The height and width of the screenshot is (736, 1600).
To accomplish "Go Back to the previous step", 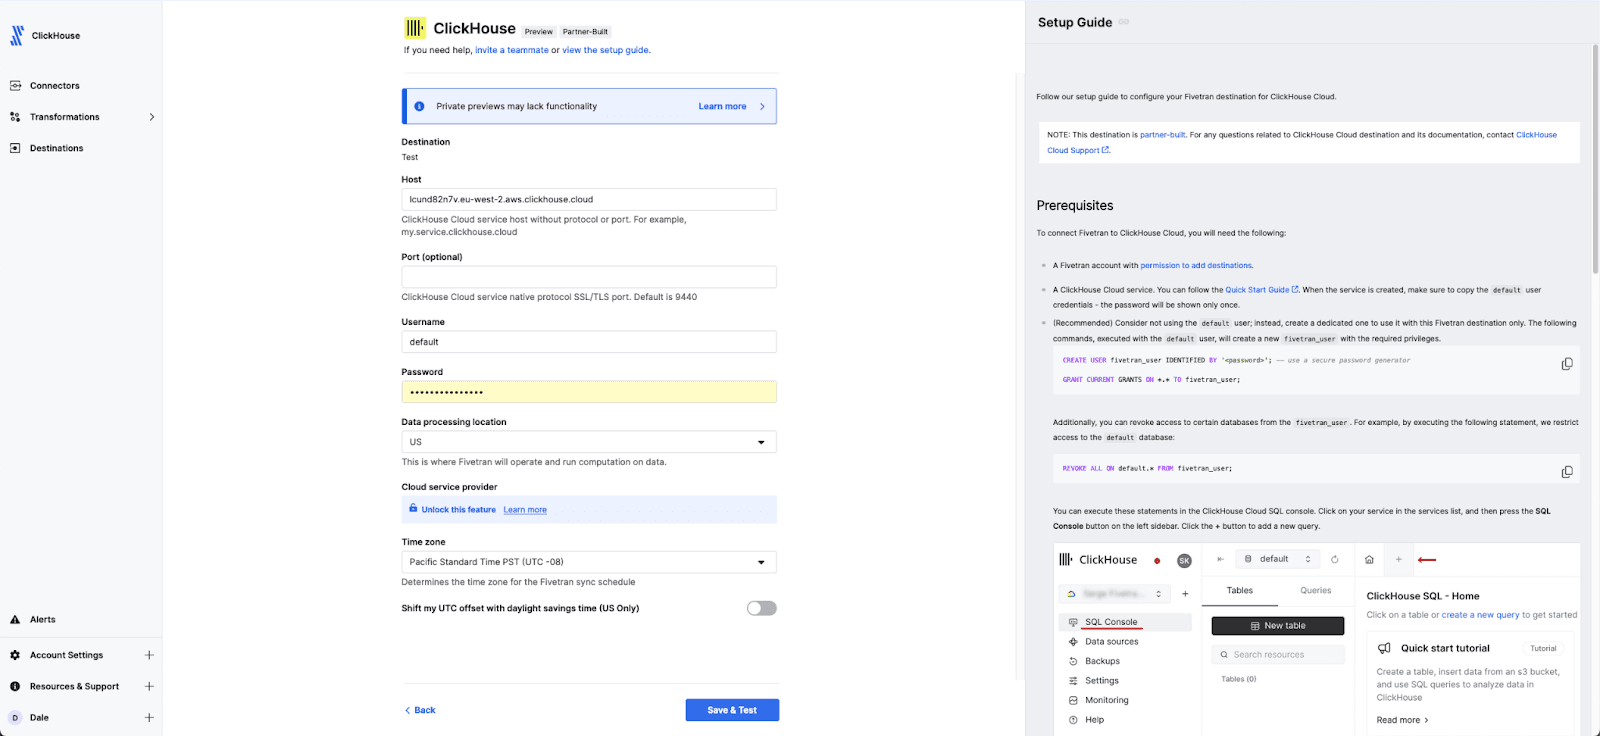I will [420, 710].
